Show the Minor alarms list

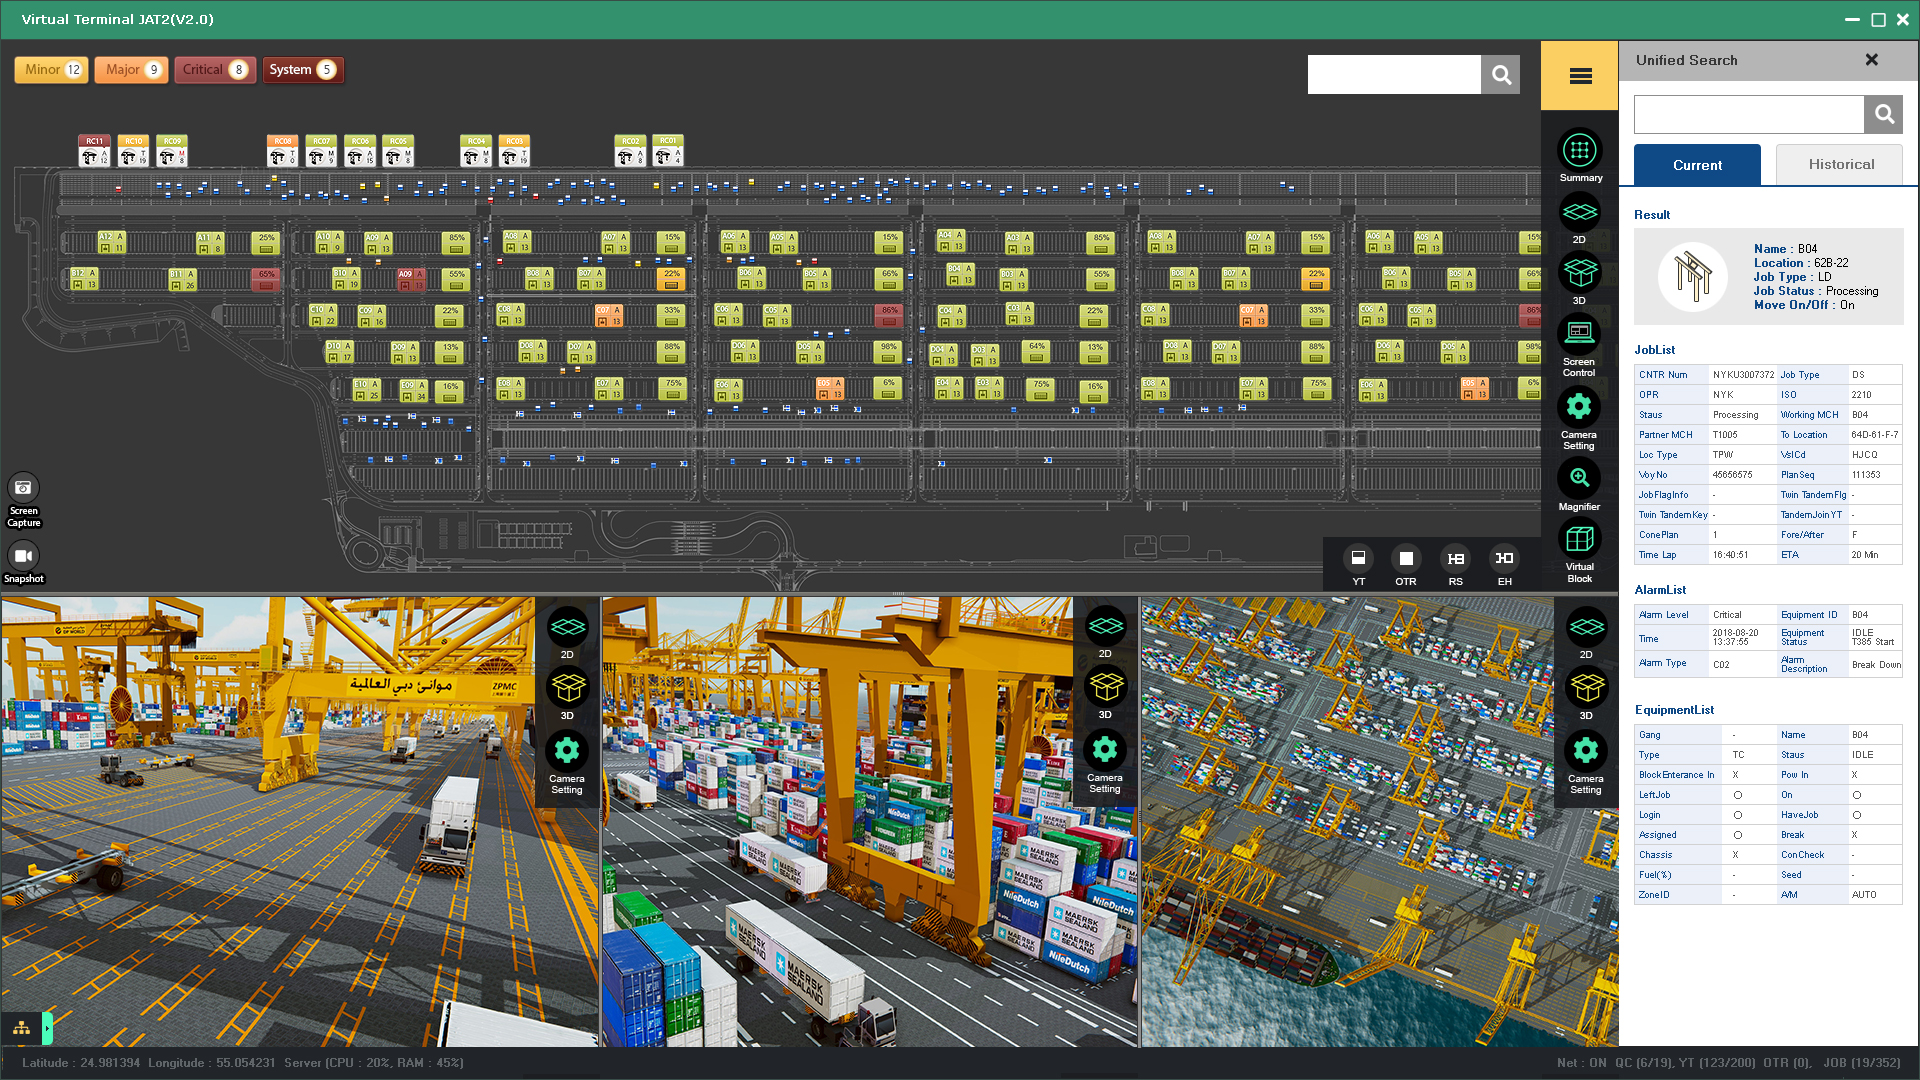point(52,70)
